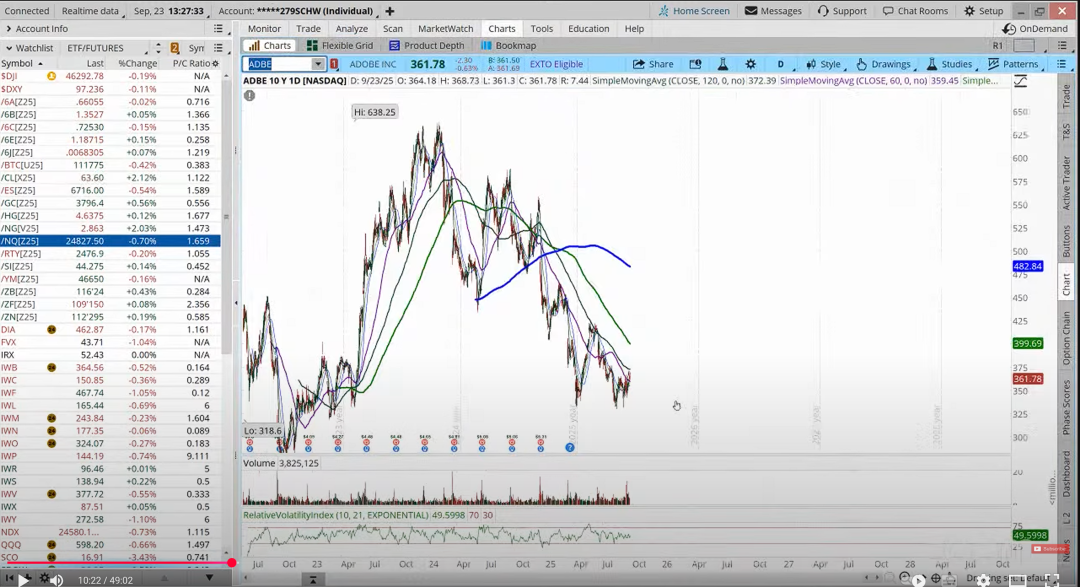Select the QQQ symbol in the watchlist
1080x587 pixels.
[x=10, y=544]
